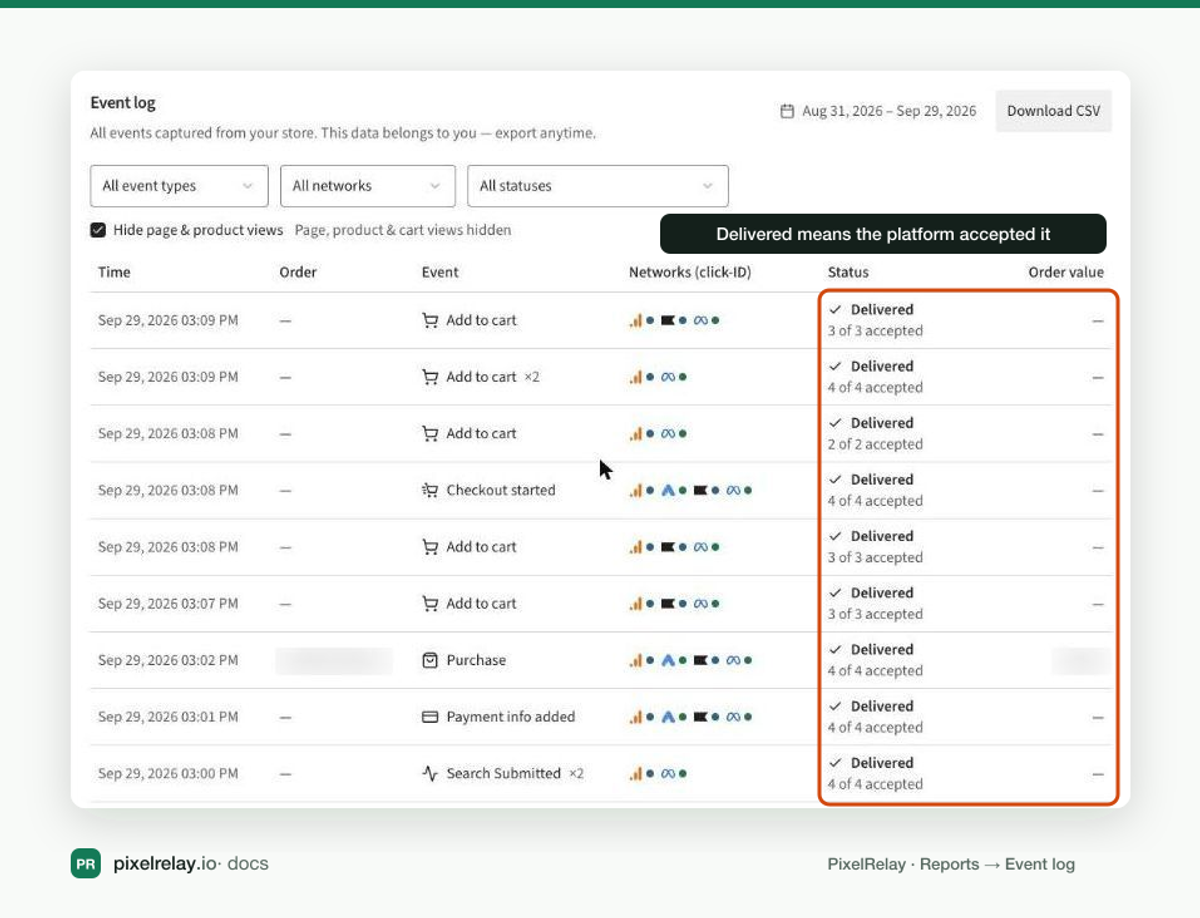The height and width of the screenshot is (918, 1200).
Task: Click the Search Submitted pulse icon
Action: (430, 773)
